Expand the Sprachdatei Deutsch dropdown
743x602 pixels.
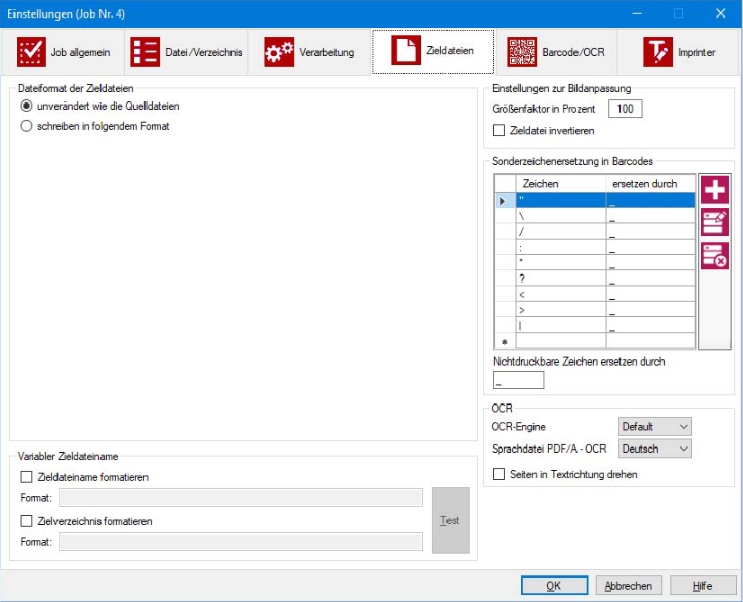[654, 448]
